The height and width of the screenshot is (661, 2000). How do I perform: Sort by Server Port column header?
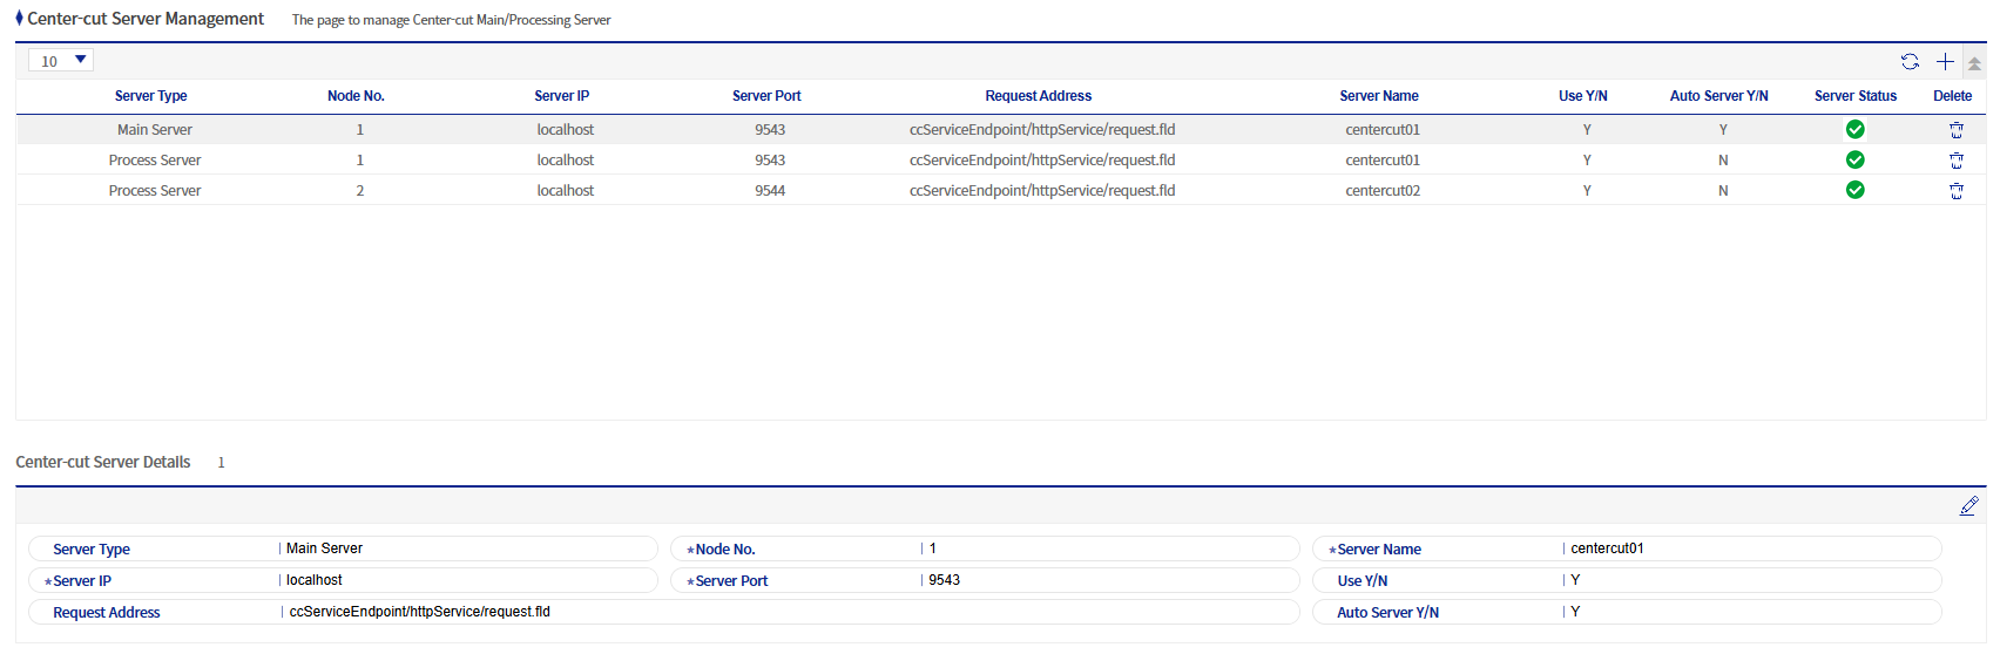click(766, 96)
